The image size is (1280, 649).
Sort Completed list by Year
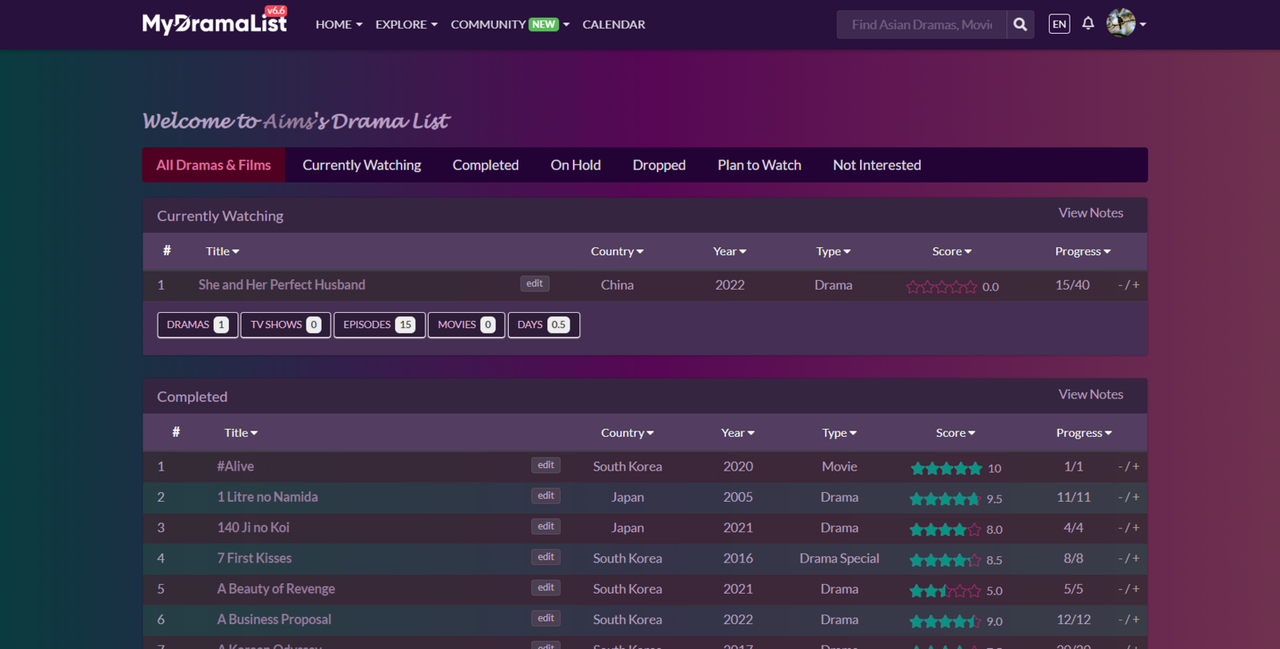pos(738,433)
